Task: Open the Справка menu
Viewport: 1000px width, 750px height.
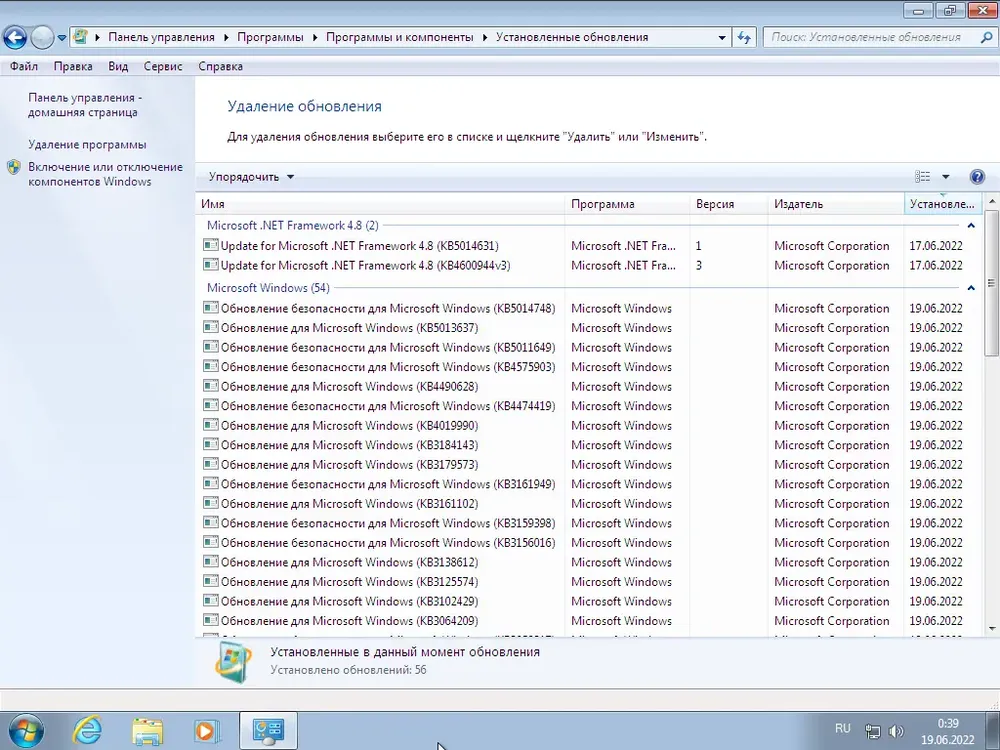Action: [x=220, y=66]
